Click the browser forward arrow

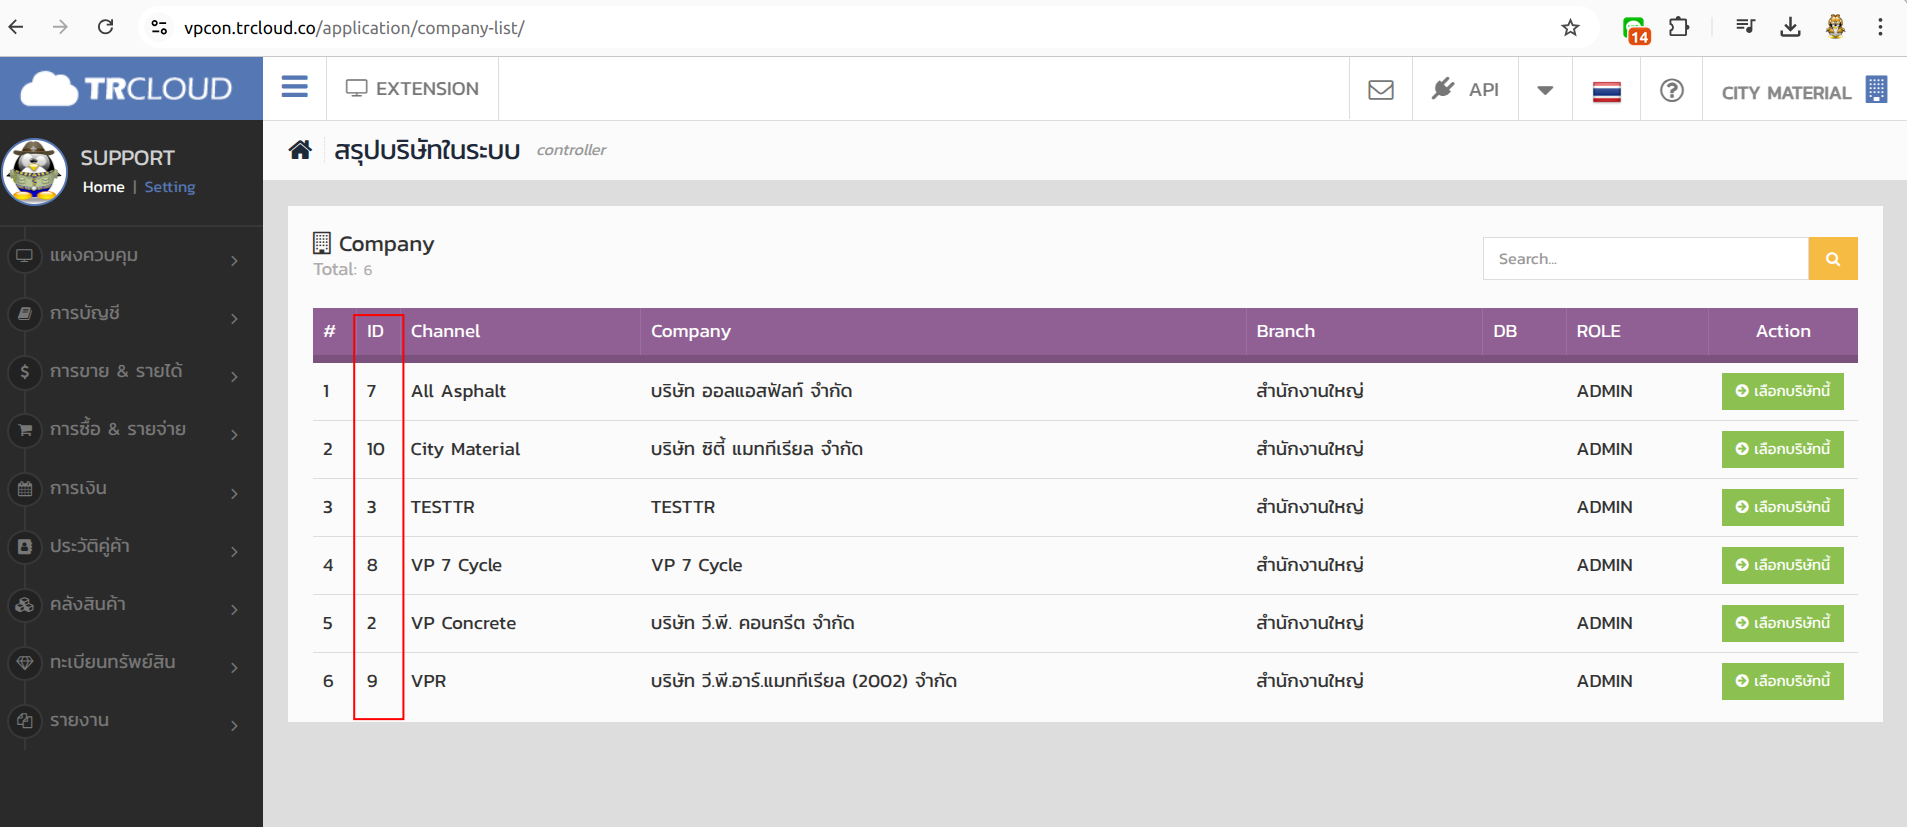60,27
